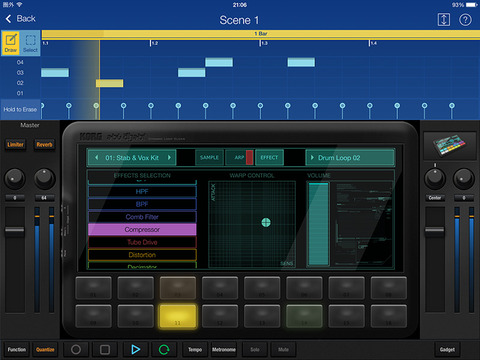Viewport: 480px width, 360px height.
Task: Toggle Solo for this track
Action: (255, 350)
